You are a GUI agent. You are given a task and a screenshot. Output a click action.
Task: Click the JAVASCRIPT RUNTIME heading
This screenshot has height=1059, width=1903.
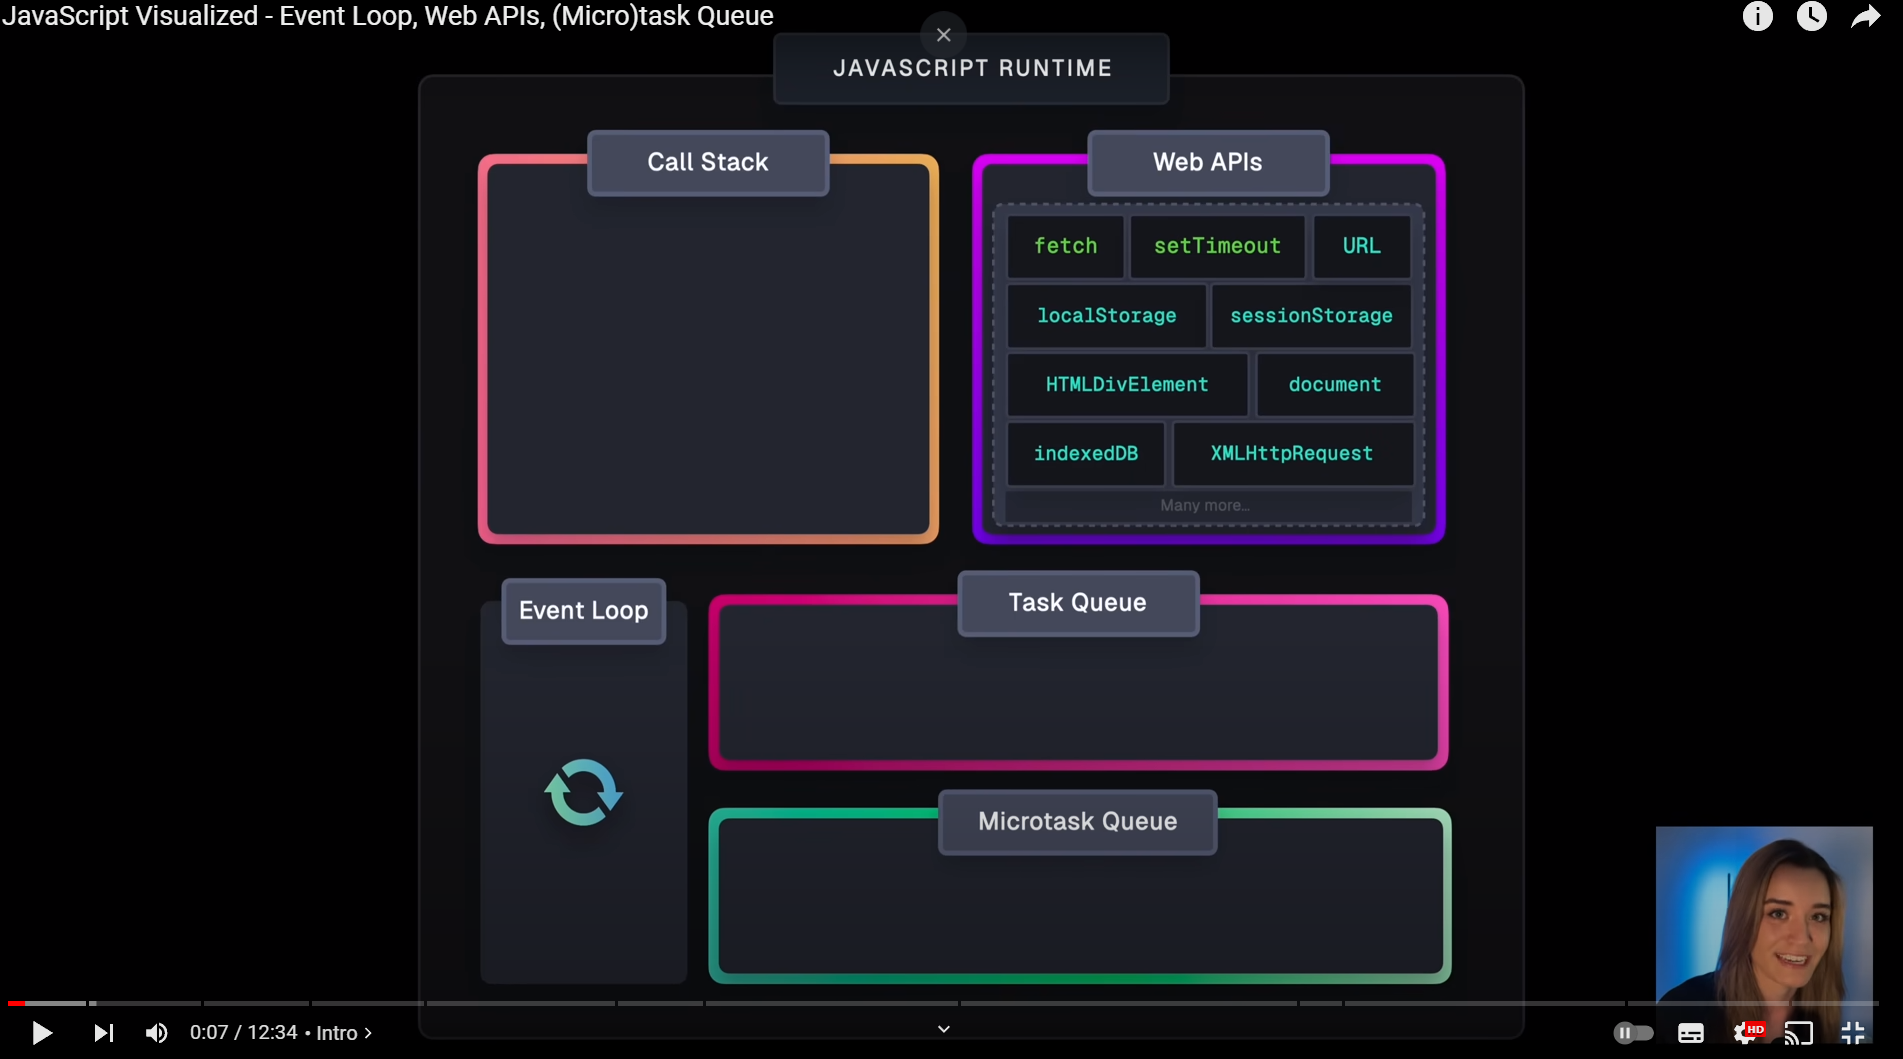coord(972,69)
